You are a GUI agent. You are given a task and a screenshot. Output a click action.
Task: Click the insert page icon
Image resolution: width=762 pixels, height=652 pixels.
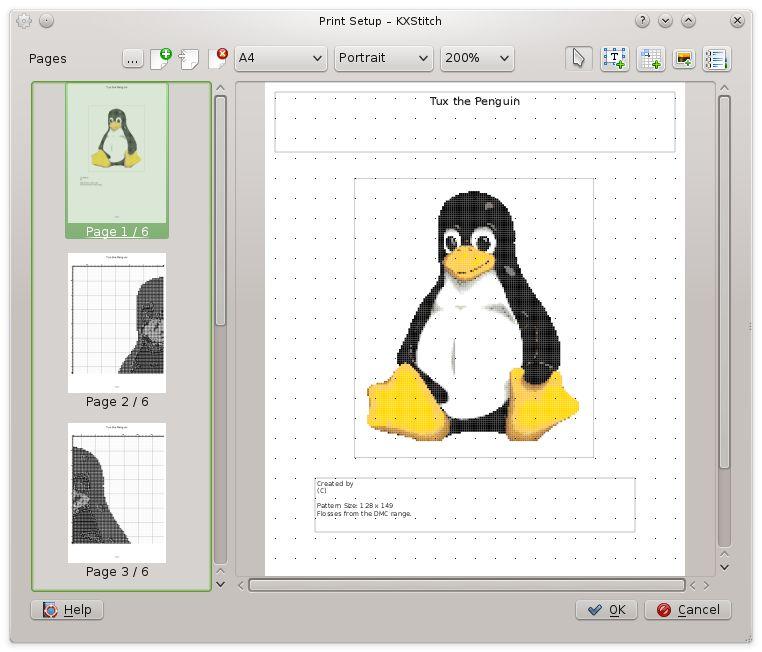tap(189, 59)
